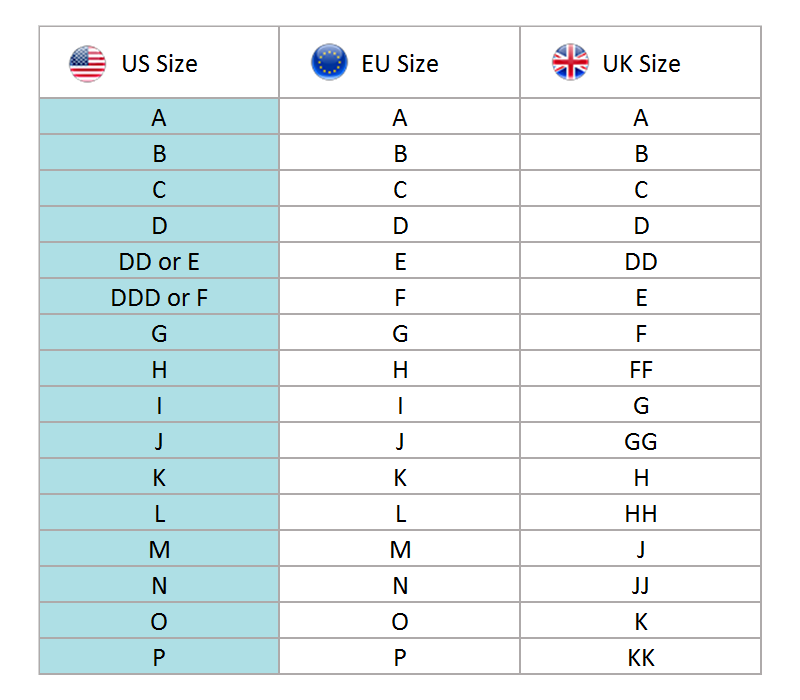800x700 pixels.
Task: Click the JJ UK size cell
Action: click(641, 586)
